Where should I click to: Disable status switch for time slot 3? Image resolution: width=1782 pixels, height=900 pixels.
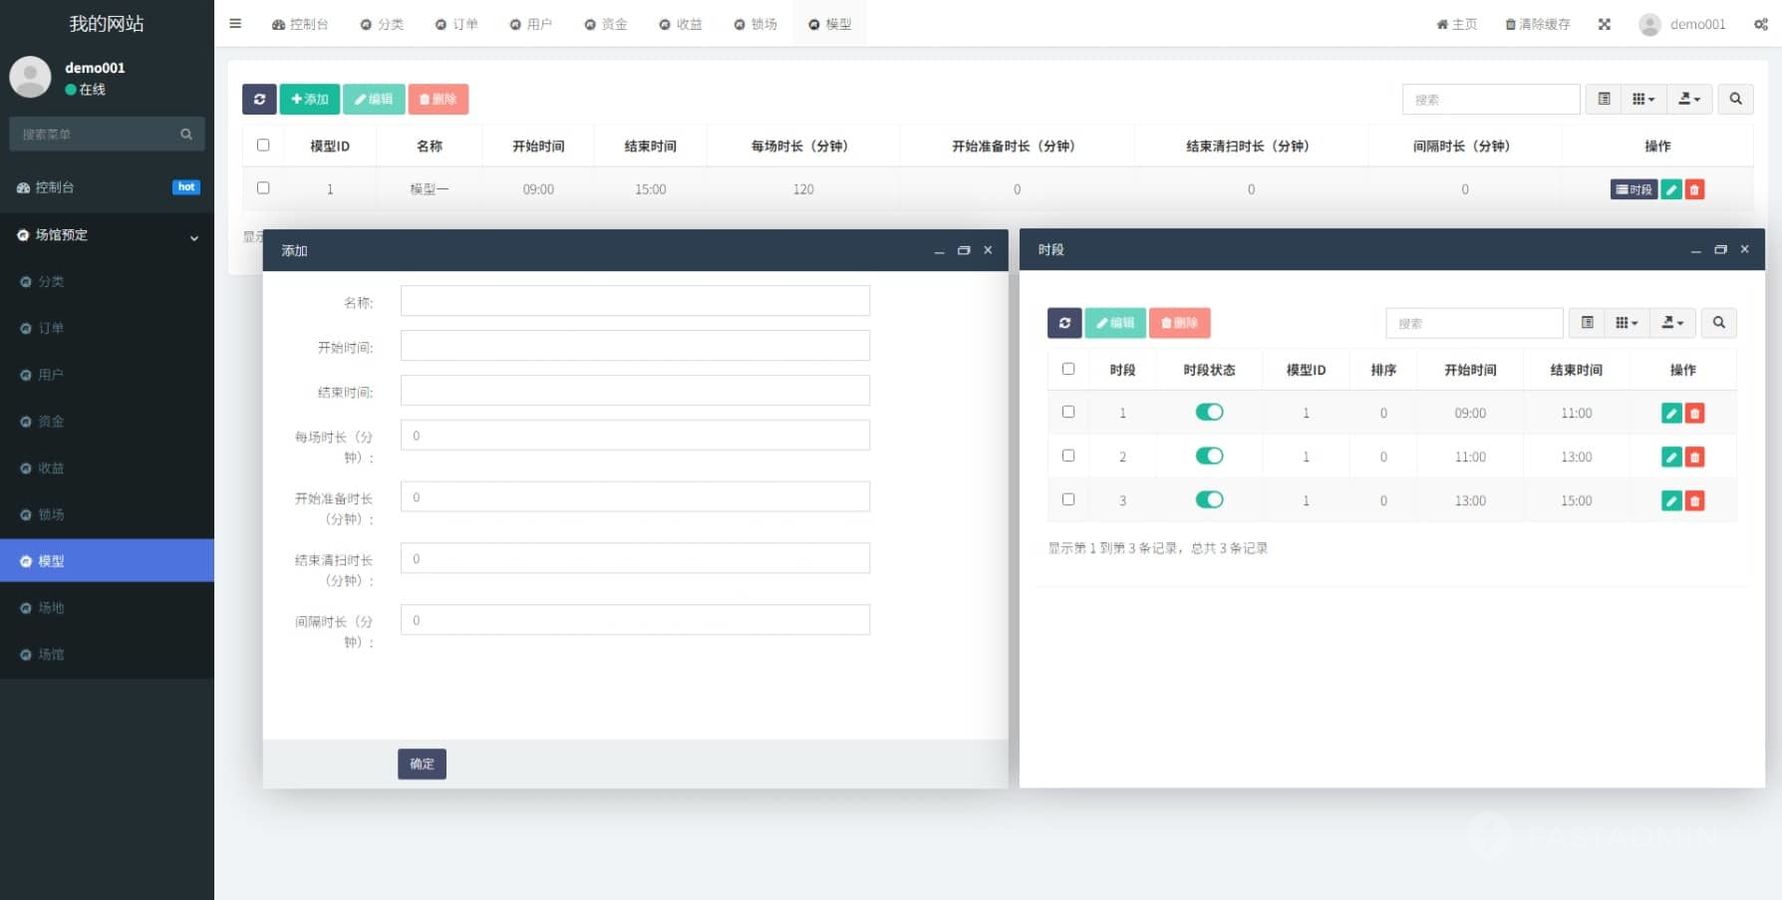(1209, 500)
